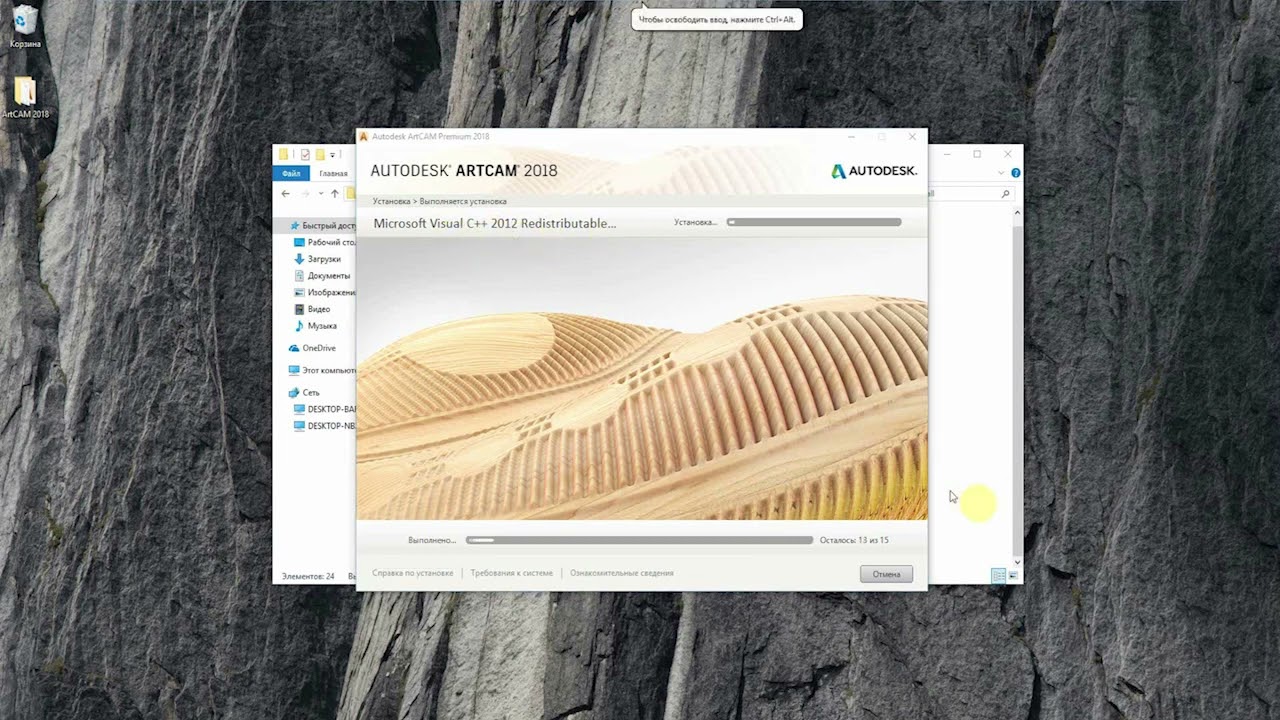
Task: Click the Музыка note icon in sidebar
Action: (299, 326)
